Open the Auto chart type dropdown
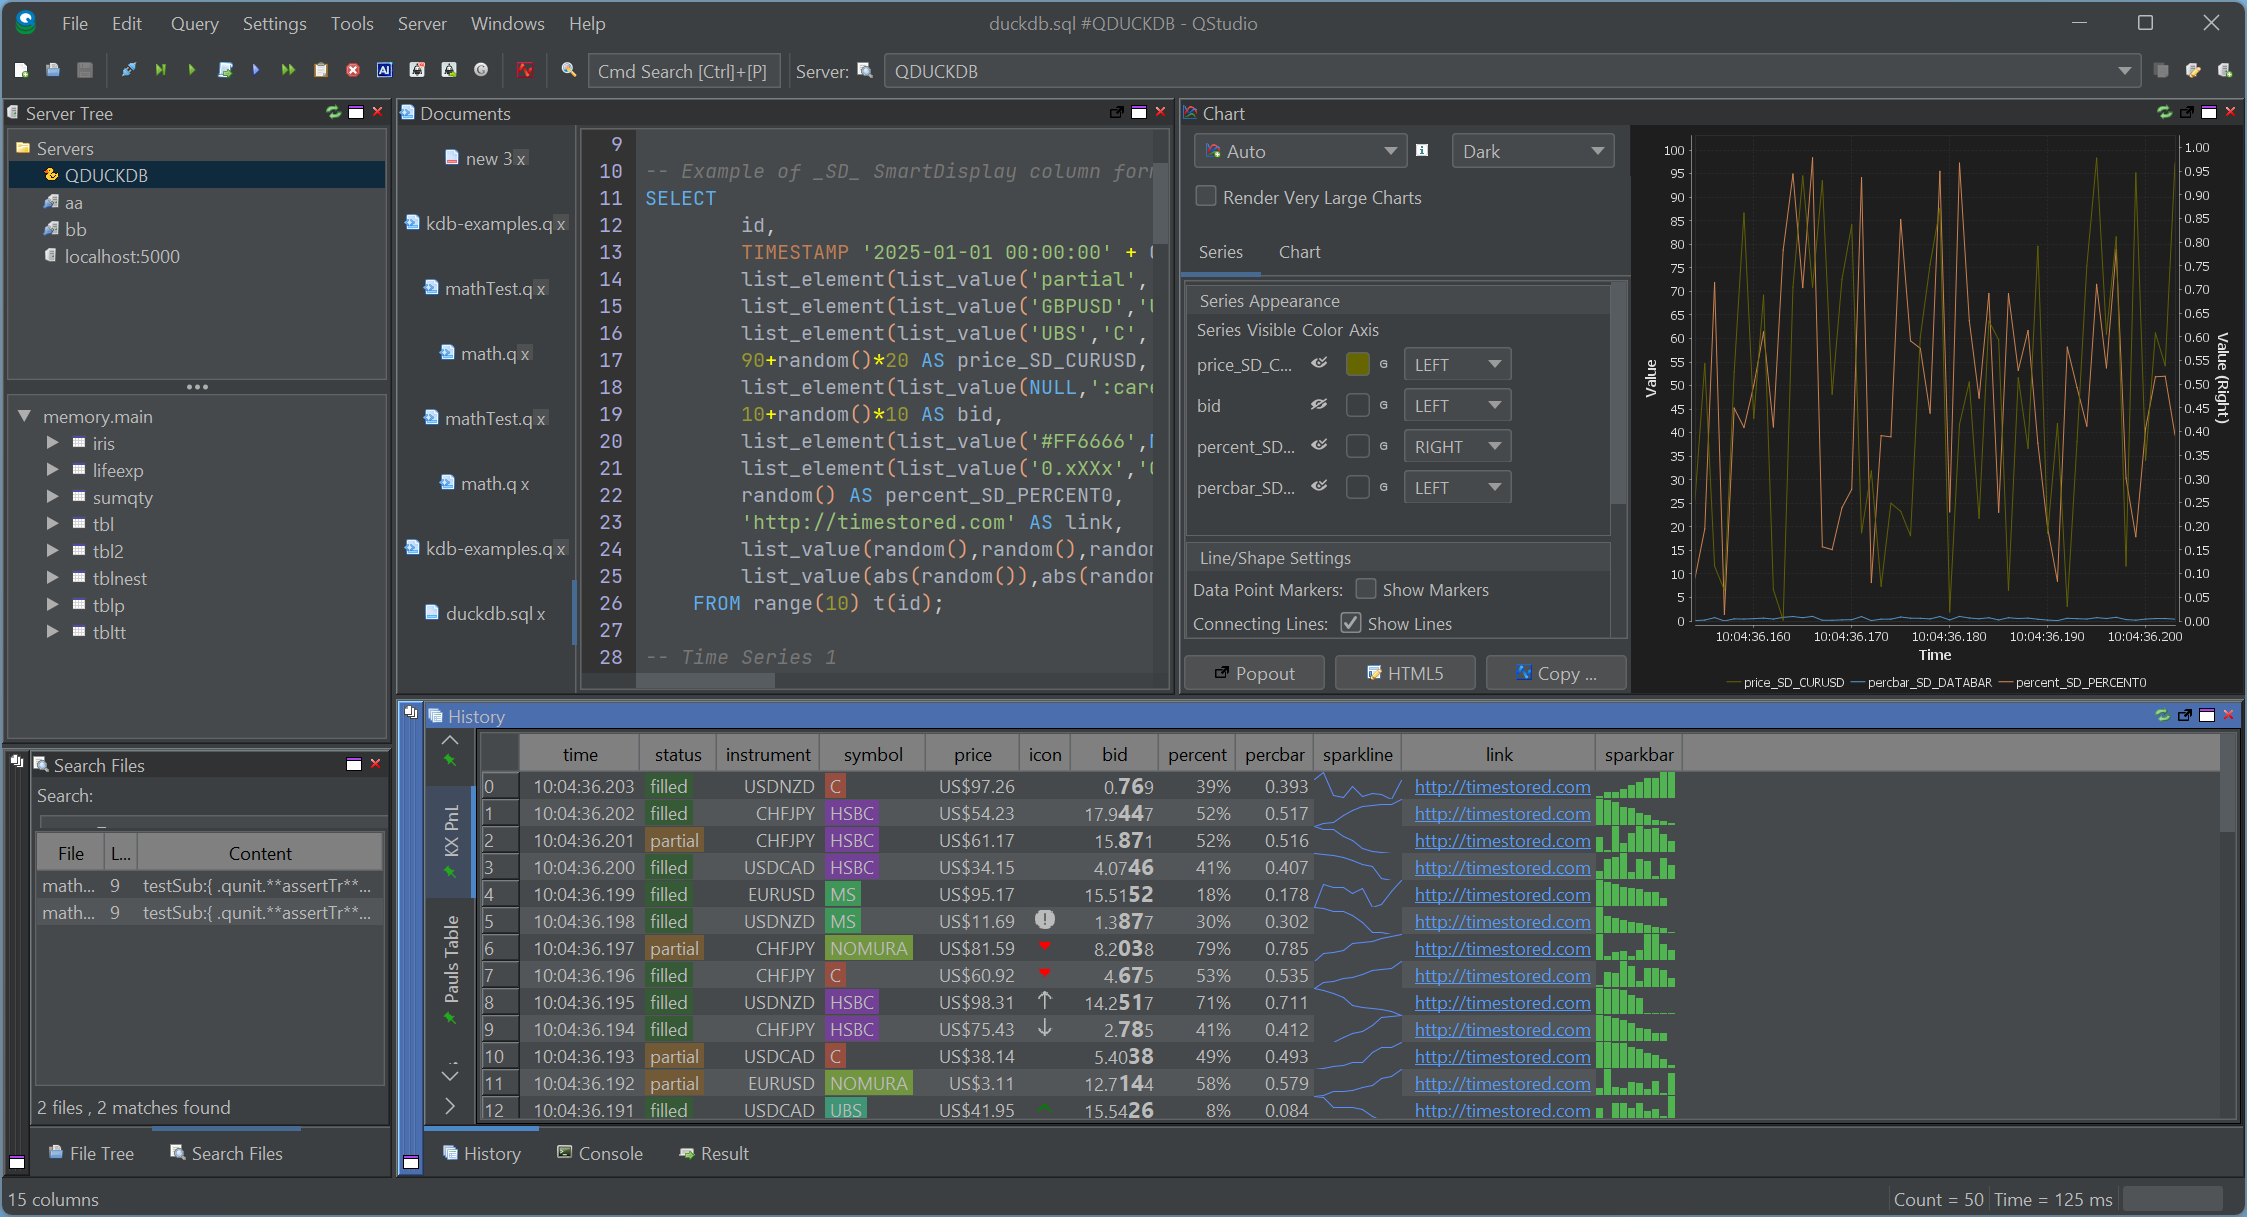 pos(1300,151)
